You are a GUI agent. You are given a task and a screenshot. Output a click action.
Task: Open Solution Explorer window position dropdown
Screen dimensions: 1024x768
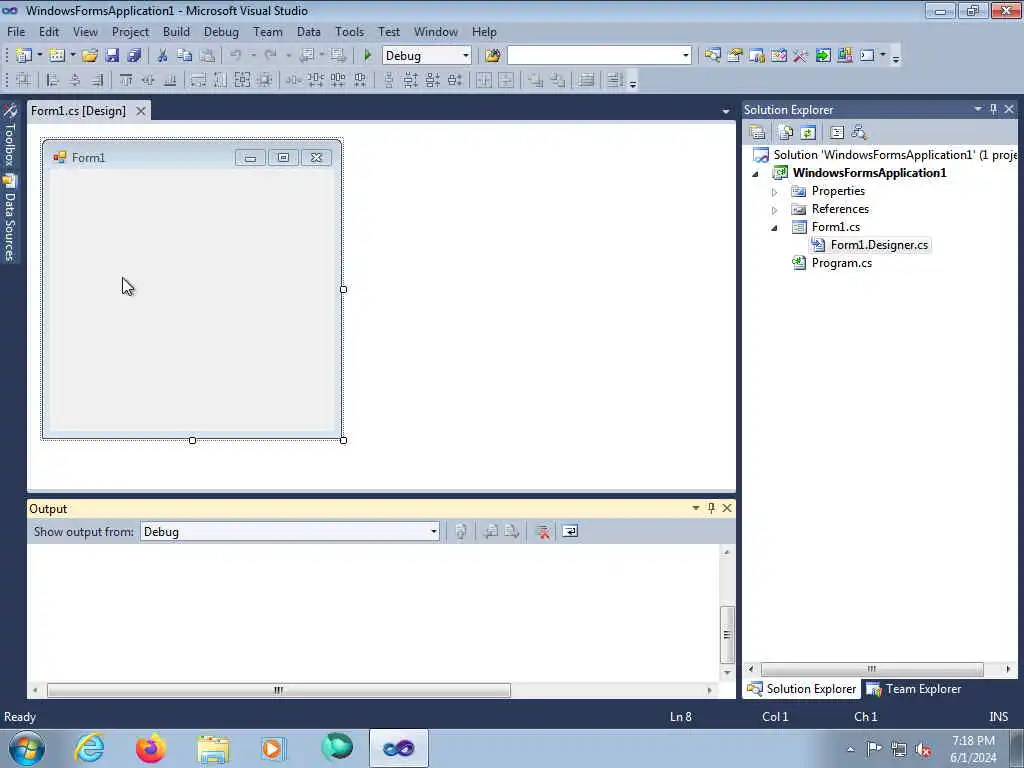pyautogui.click(x=978, y=109)
